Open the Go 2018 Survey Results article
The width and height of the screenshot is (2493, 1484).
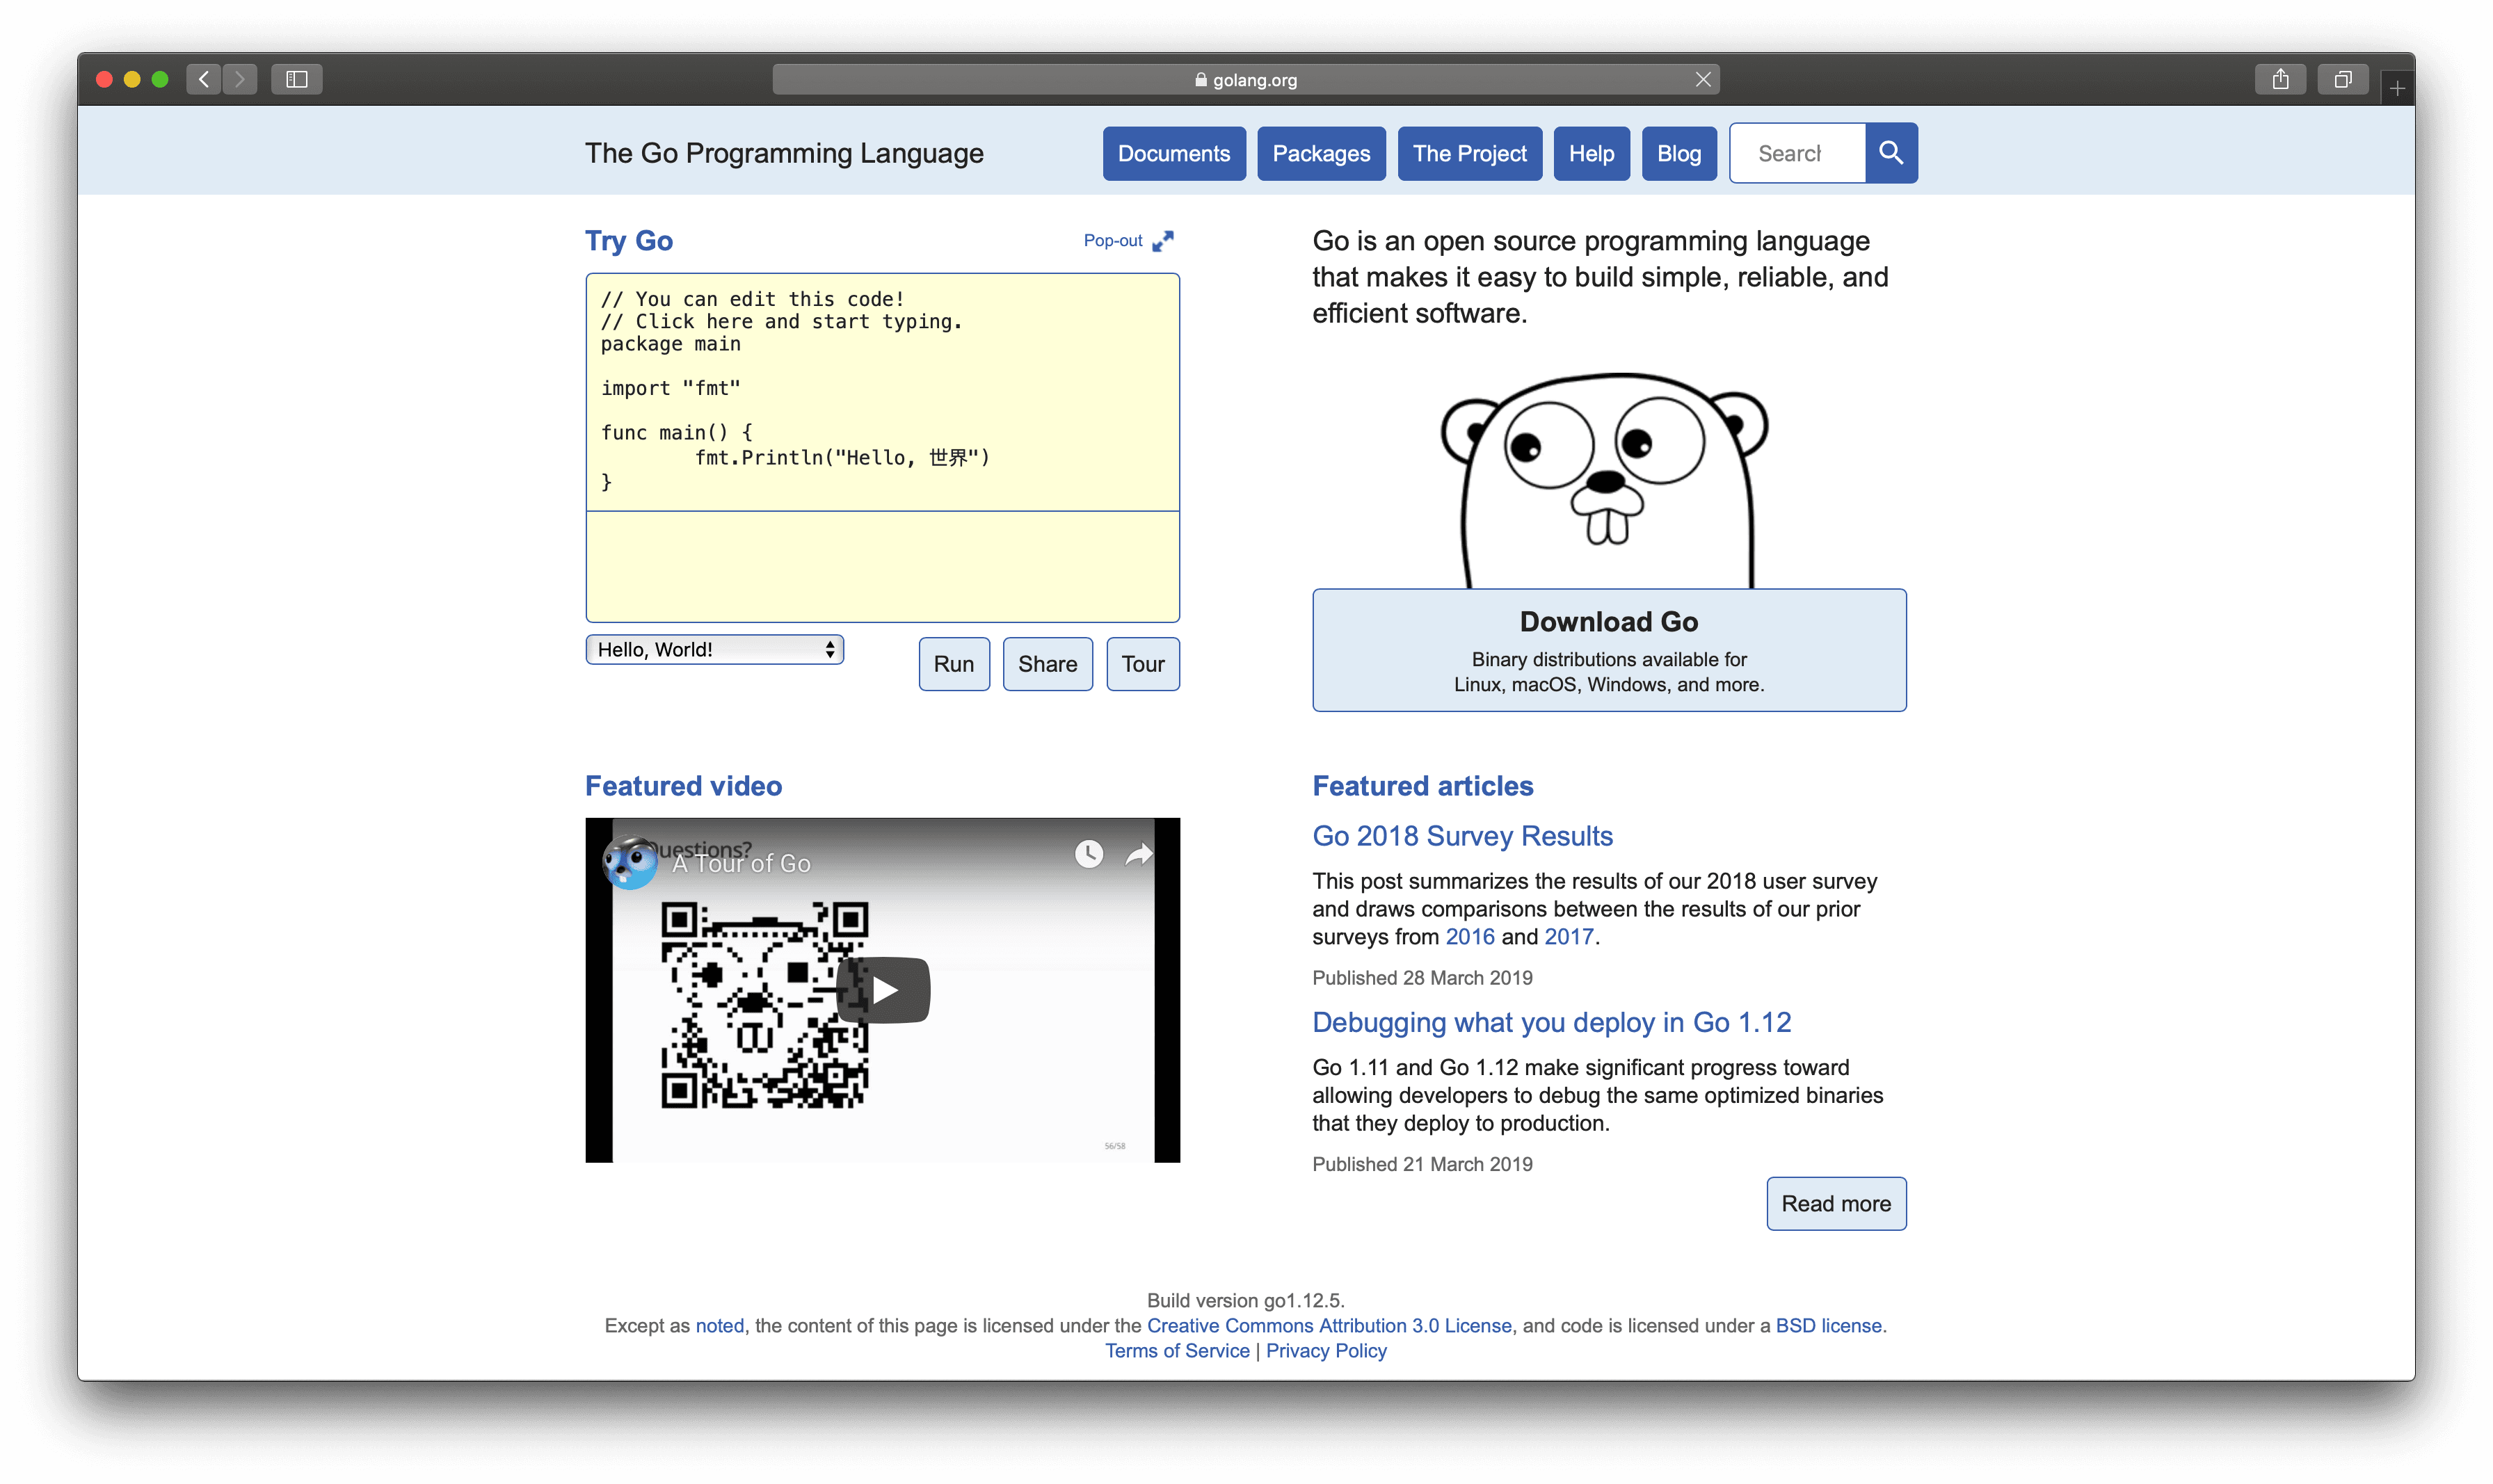click(x=1462, y=836)
